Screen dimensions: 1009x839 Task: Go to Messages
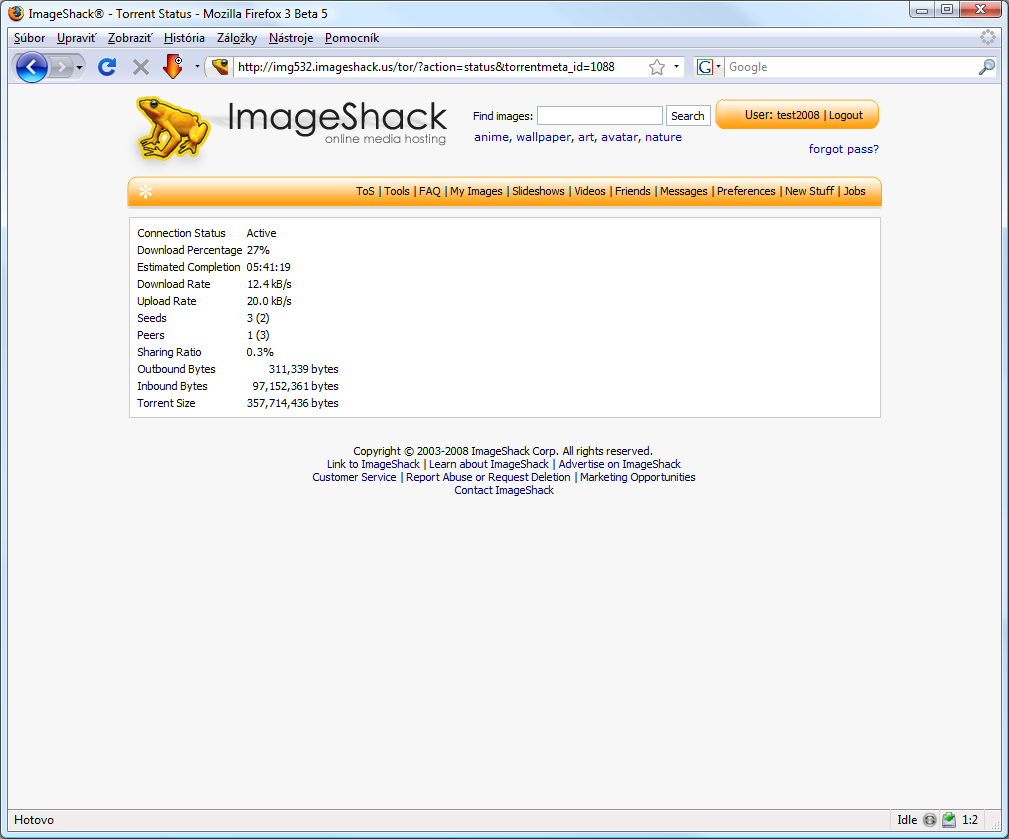[683, 191]
